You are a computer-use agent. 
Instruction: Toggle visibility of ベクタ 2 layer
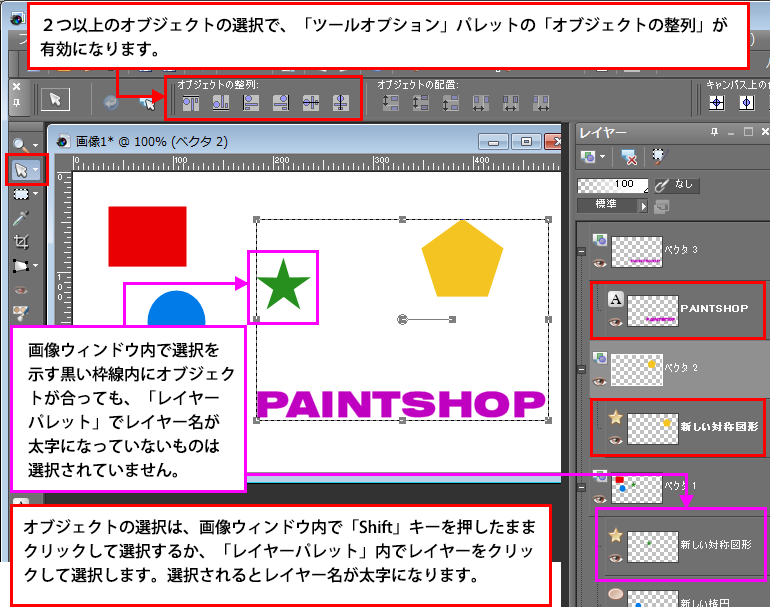pos(599,381)
